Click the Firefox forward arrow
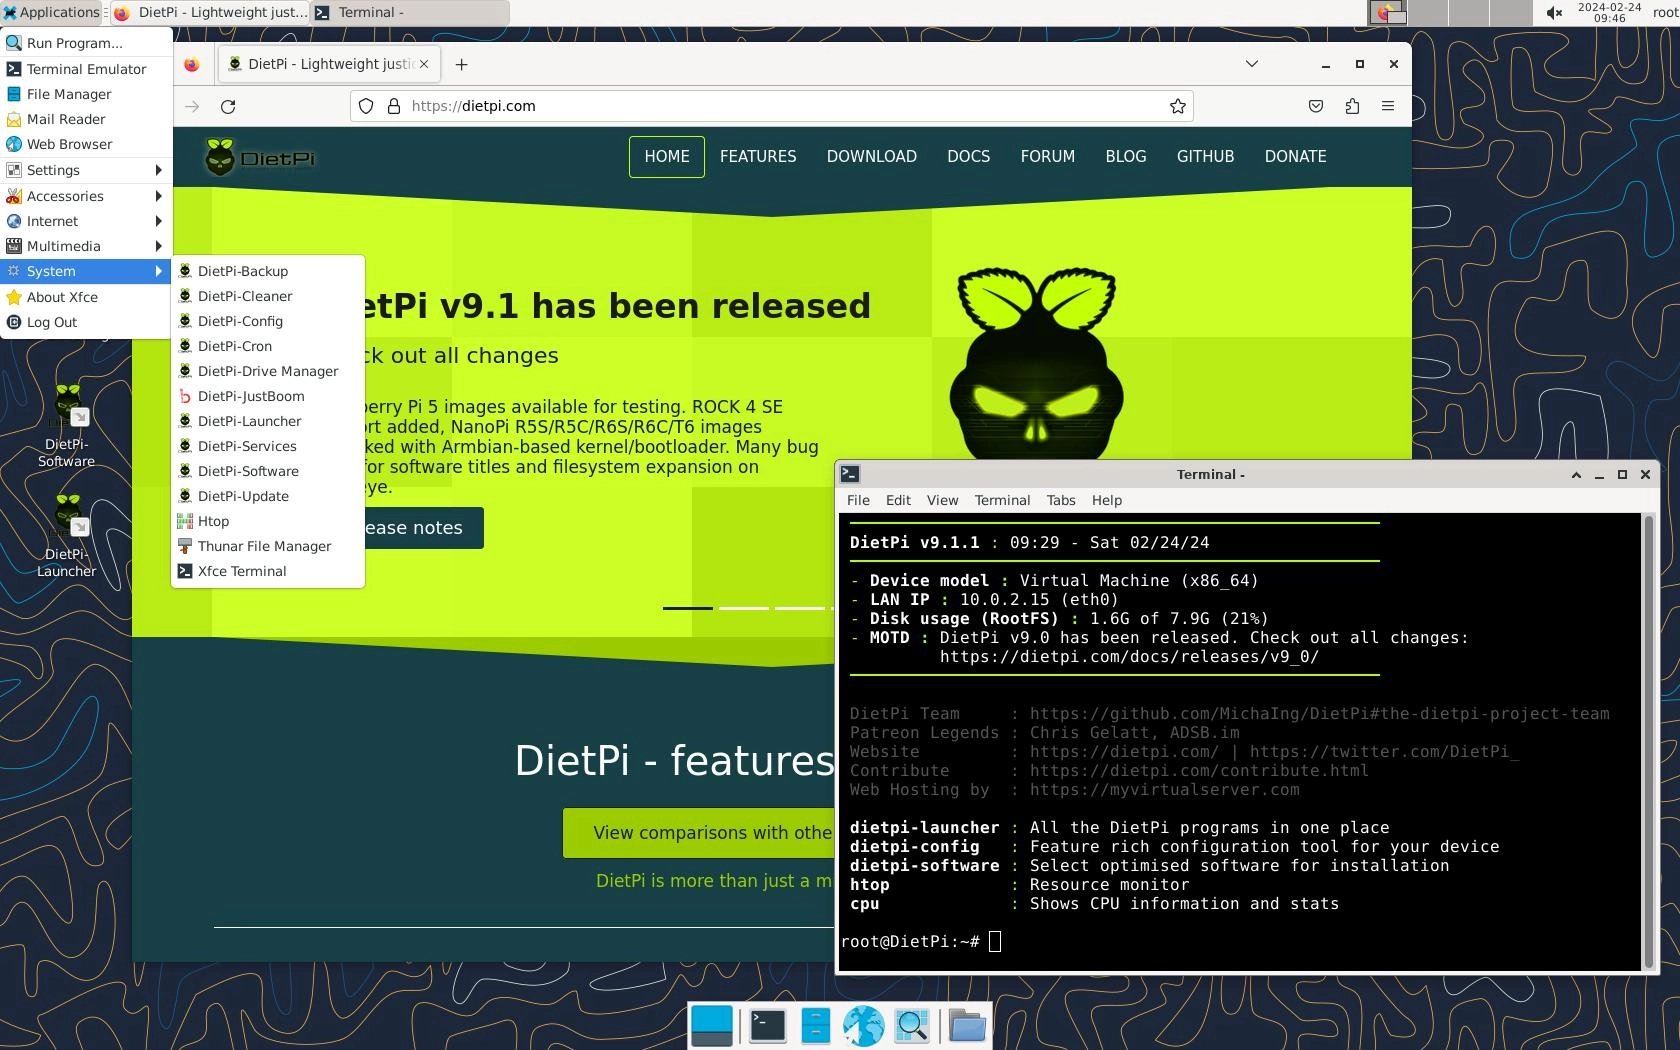The height and width of the screenshot is (1050, 1680). [x=192, y=106]
